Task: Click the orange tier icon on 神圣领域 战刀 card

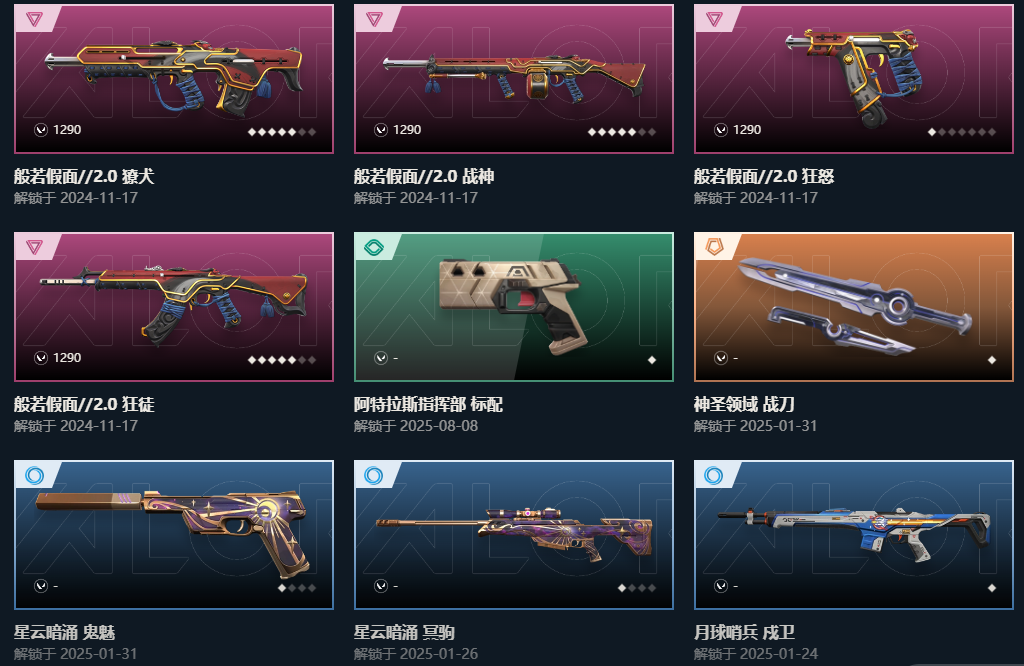Action: coord(714,247)
